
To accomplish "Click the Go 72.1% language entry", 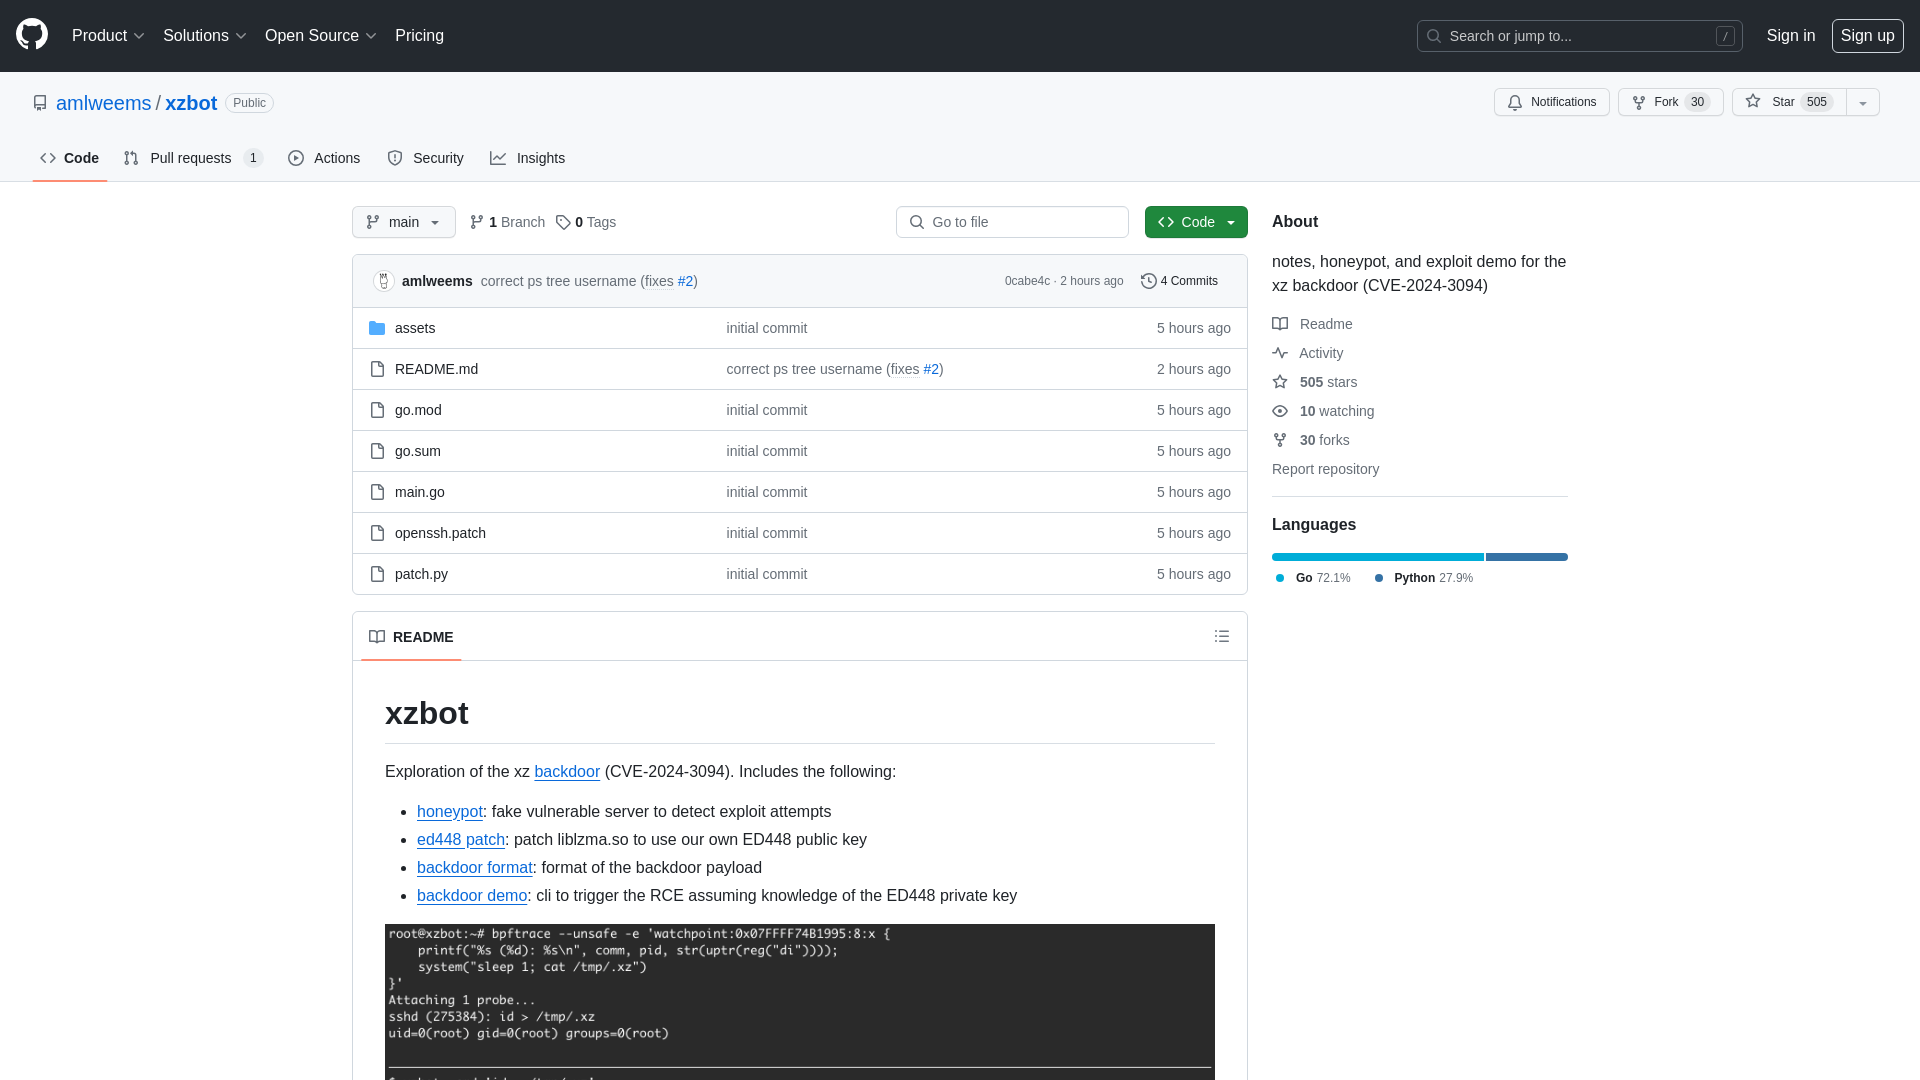I will pyautogui.click(x=1313, y=578).
